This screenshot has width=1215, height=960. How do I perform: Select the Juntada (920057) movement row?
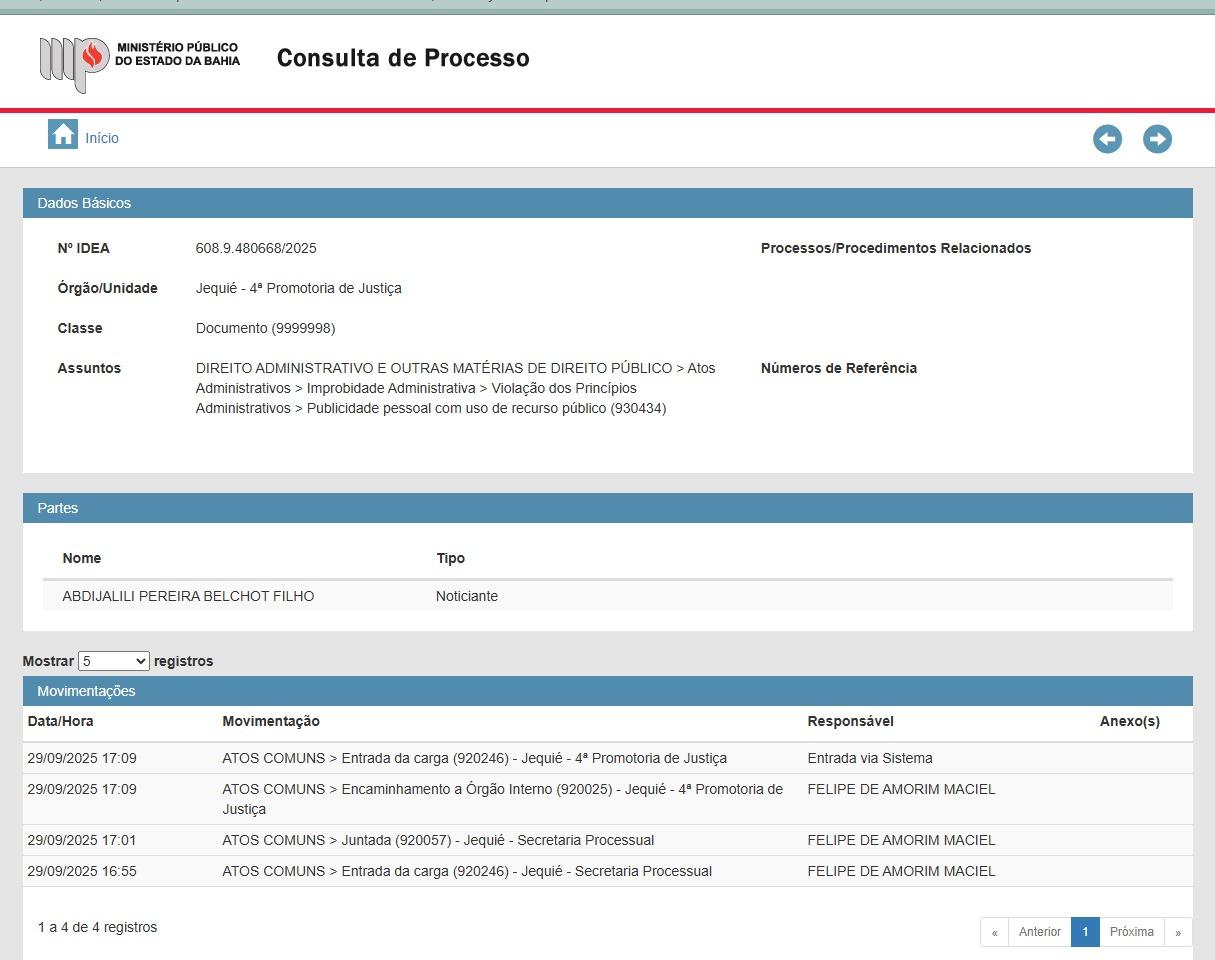point(608,840)
